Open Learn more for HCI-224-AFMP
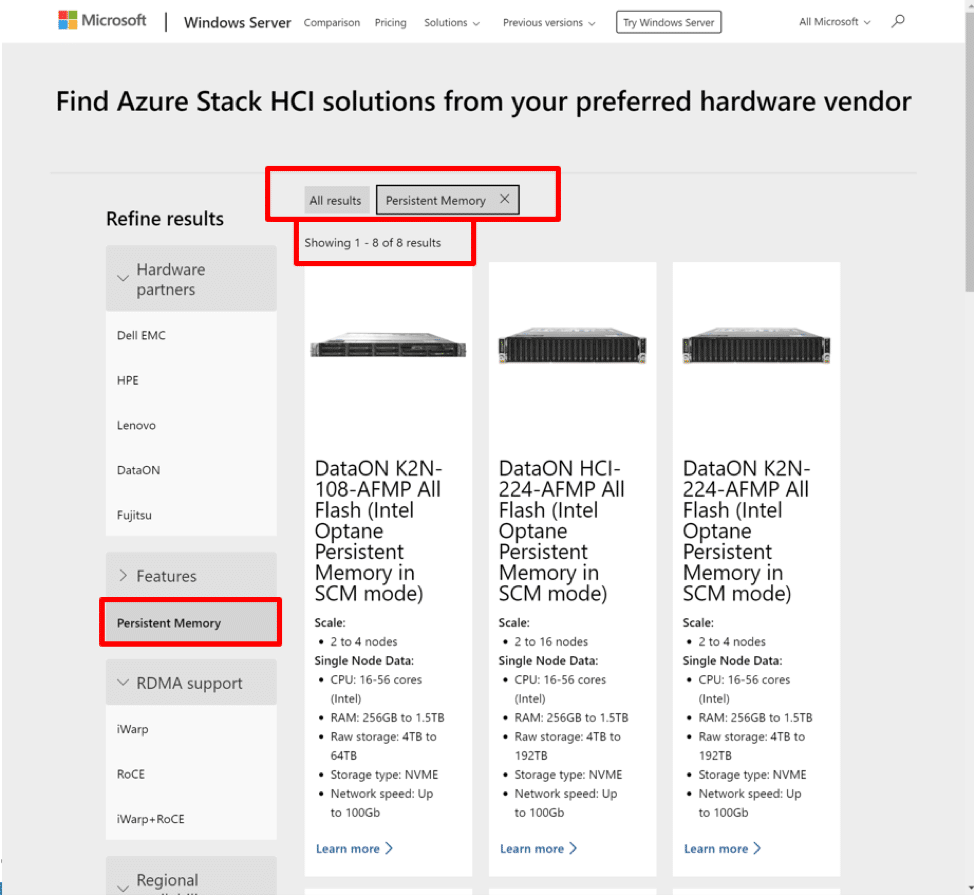974x895 pixels. tap(538, 848)
